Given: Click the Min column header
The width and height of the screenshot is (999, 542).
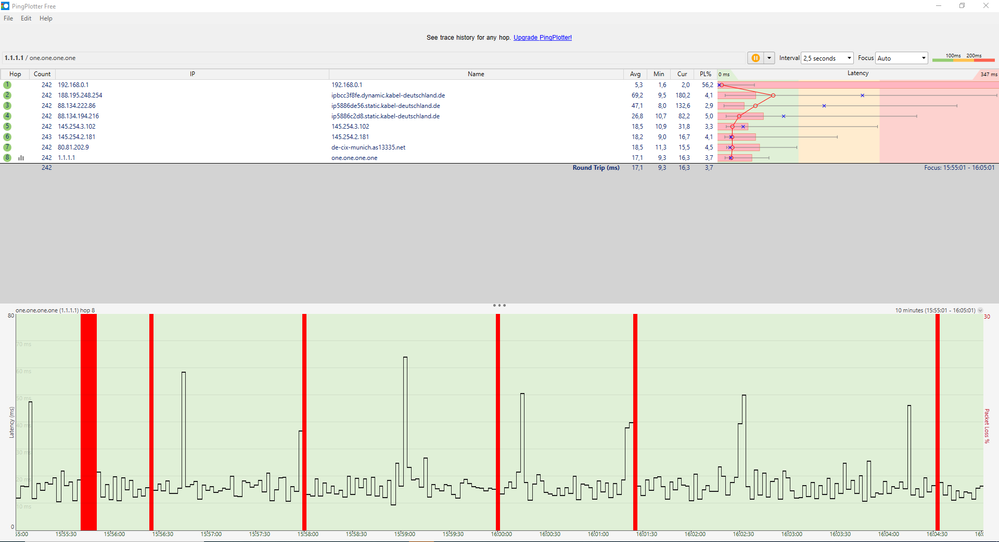Looking at the screenshot, I should 658,74.
